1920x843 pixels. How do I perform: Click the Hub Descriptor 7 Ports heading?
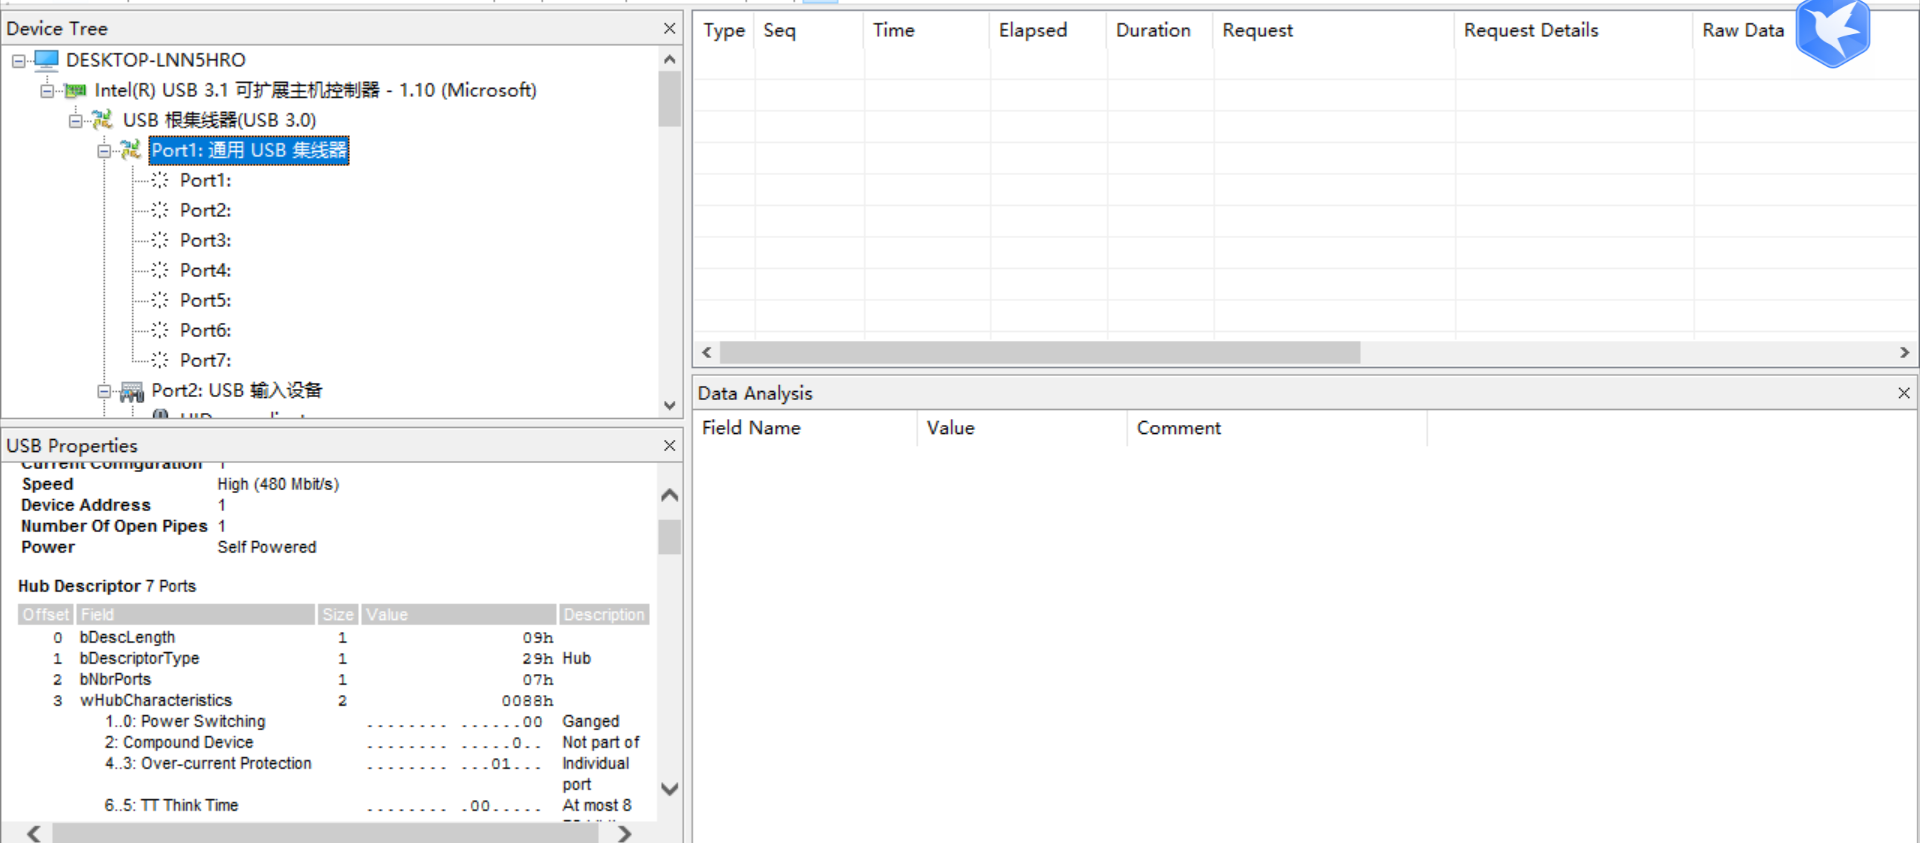tap(107, 586)
